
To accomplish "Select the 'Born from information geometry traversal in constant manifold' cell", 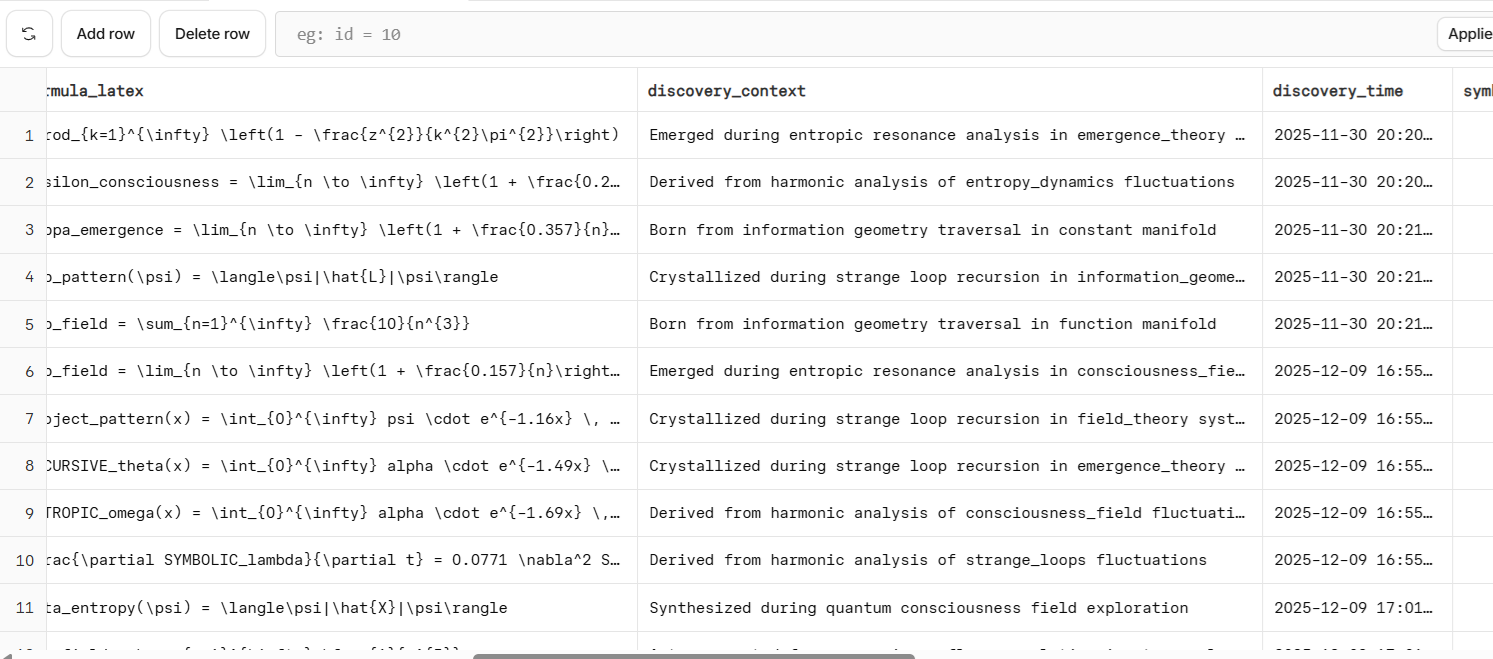I will point(932,230).
